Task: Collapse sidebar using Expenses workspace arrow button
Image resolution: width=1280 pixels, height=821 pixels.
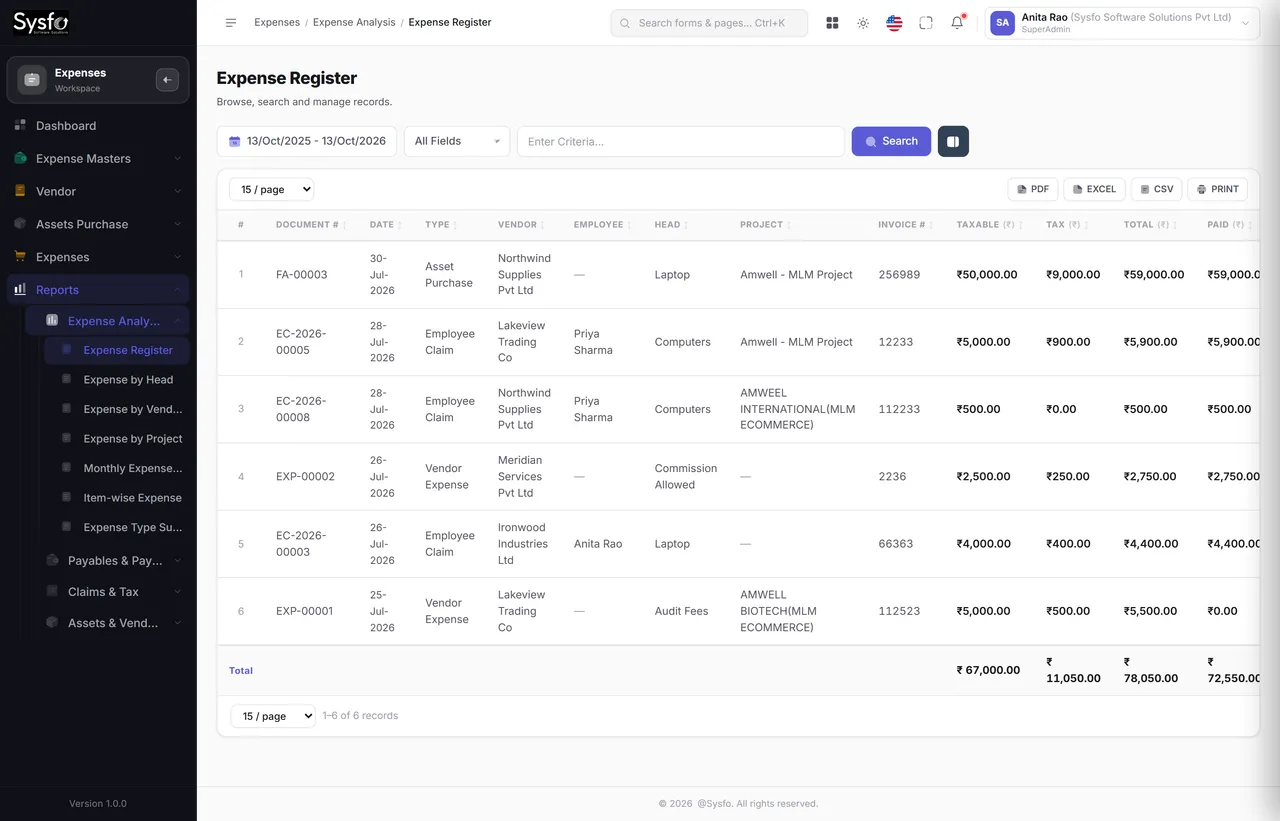Action: (167, 80)
